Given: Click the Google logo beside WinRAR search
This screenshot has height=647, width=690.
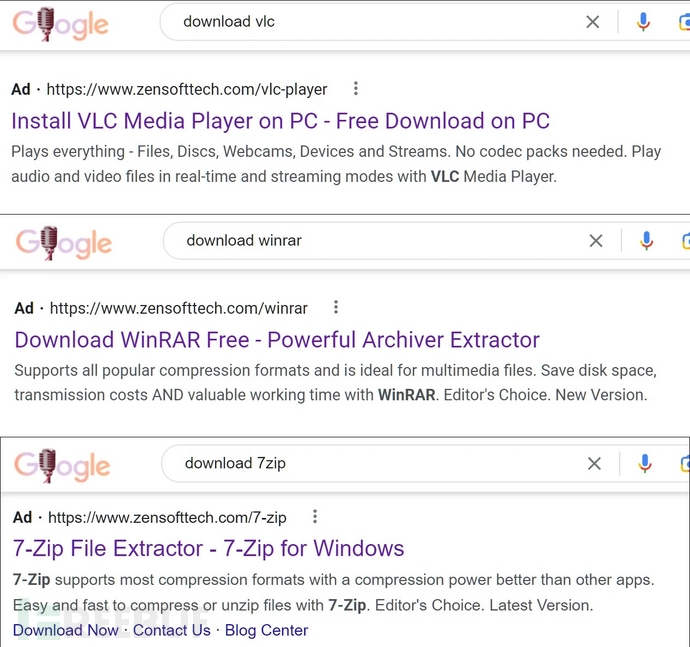Looking at the screenshot, I should coord(64,242).
